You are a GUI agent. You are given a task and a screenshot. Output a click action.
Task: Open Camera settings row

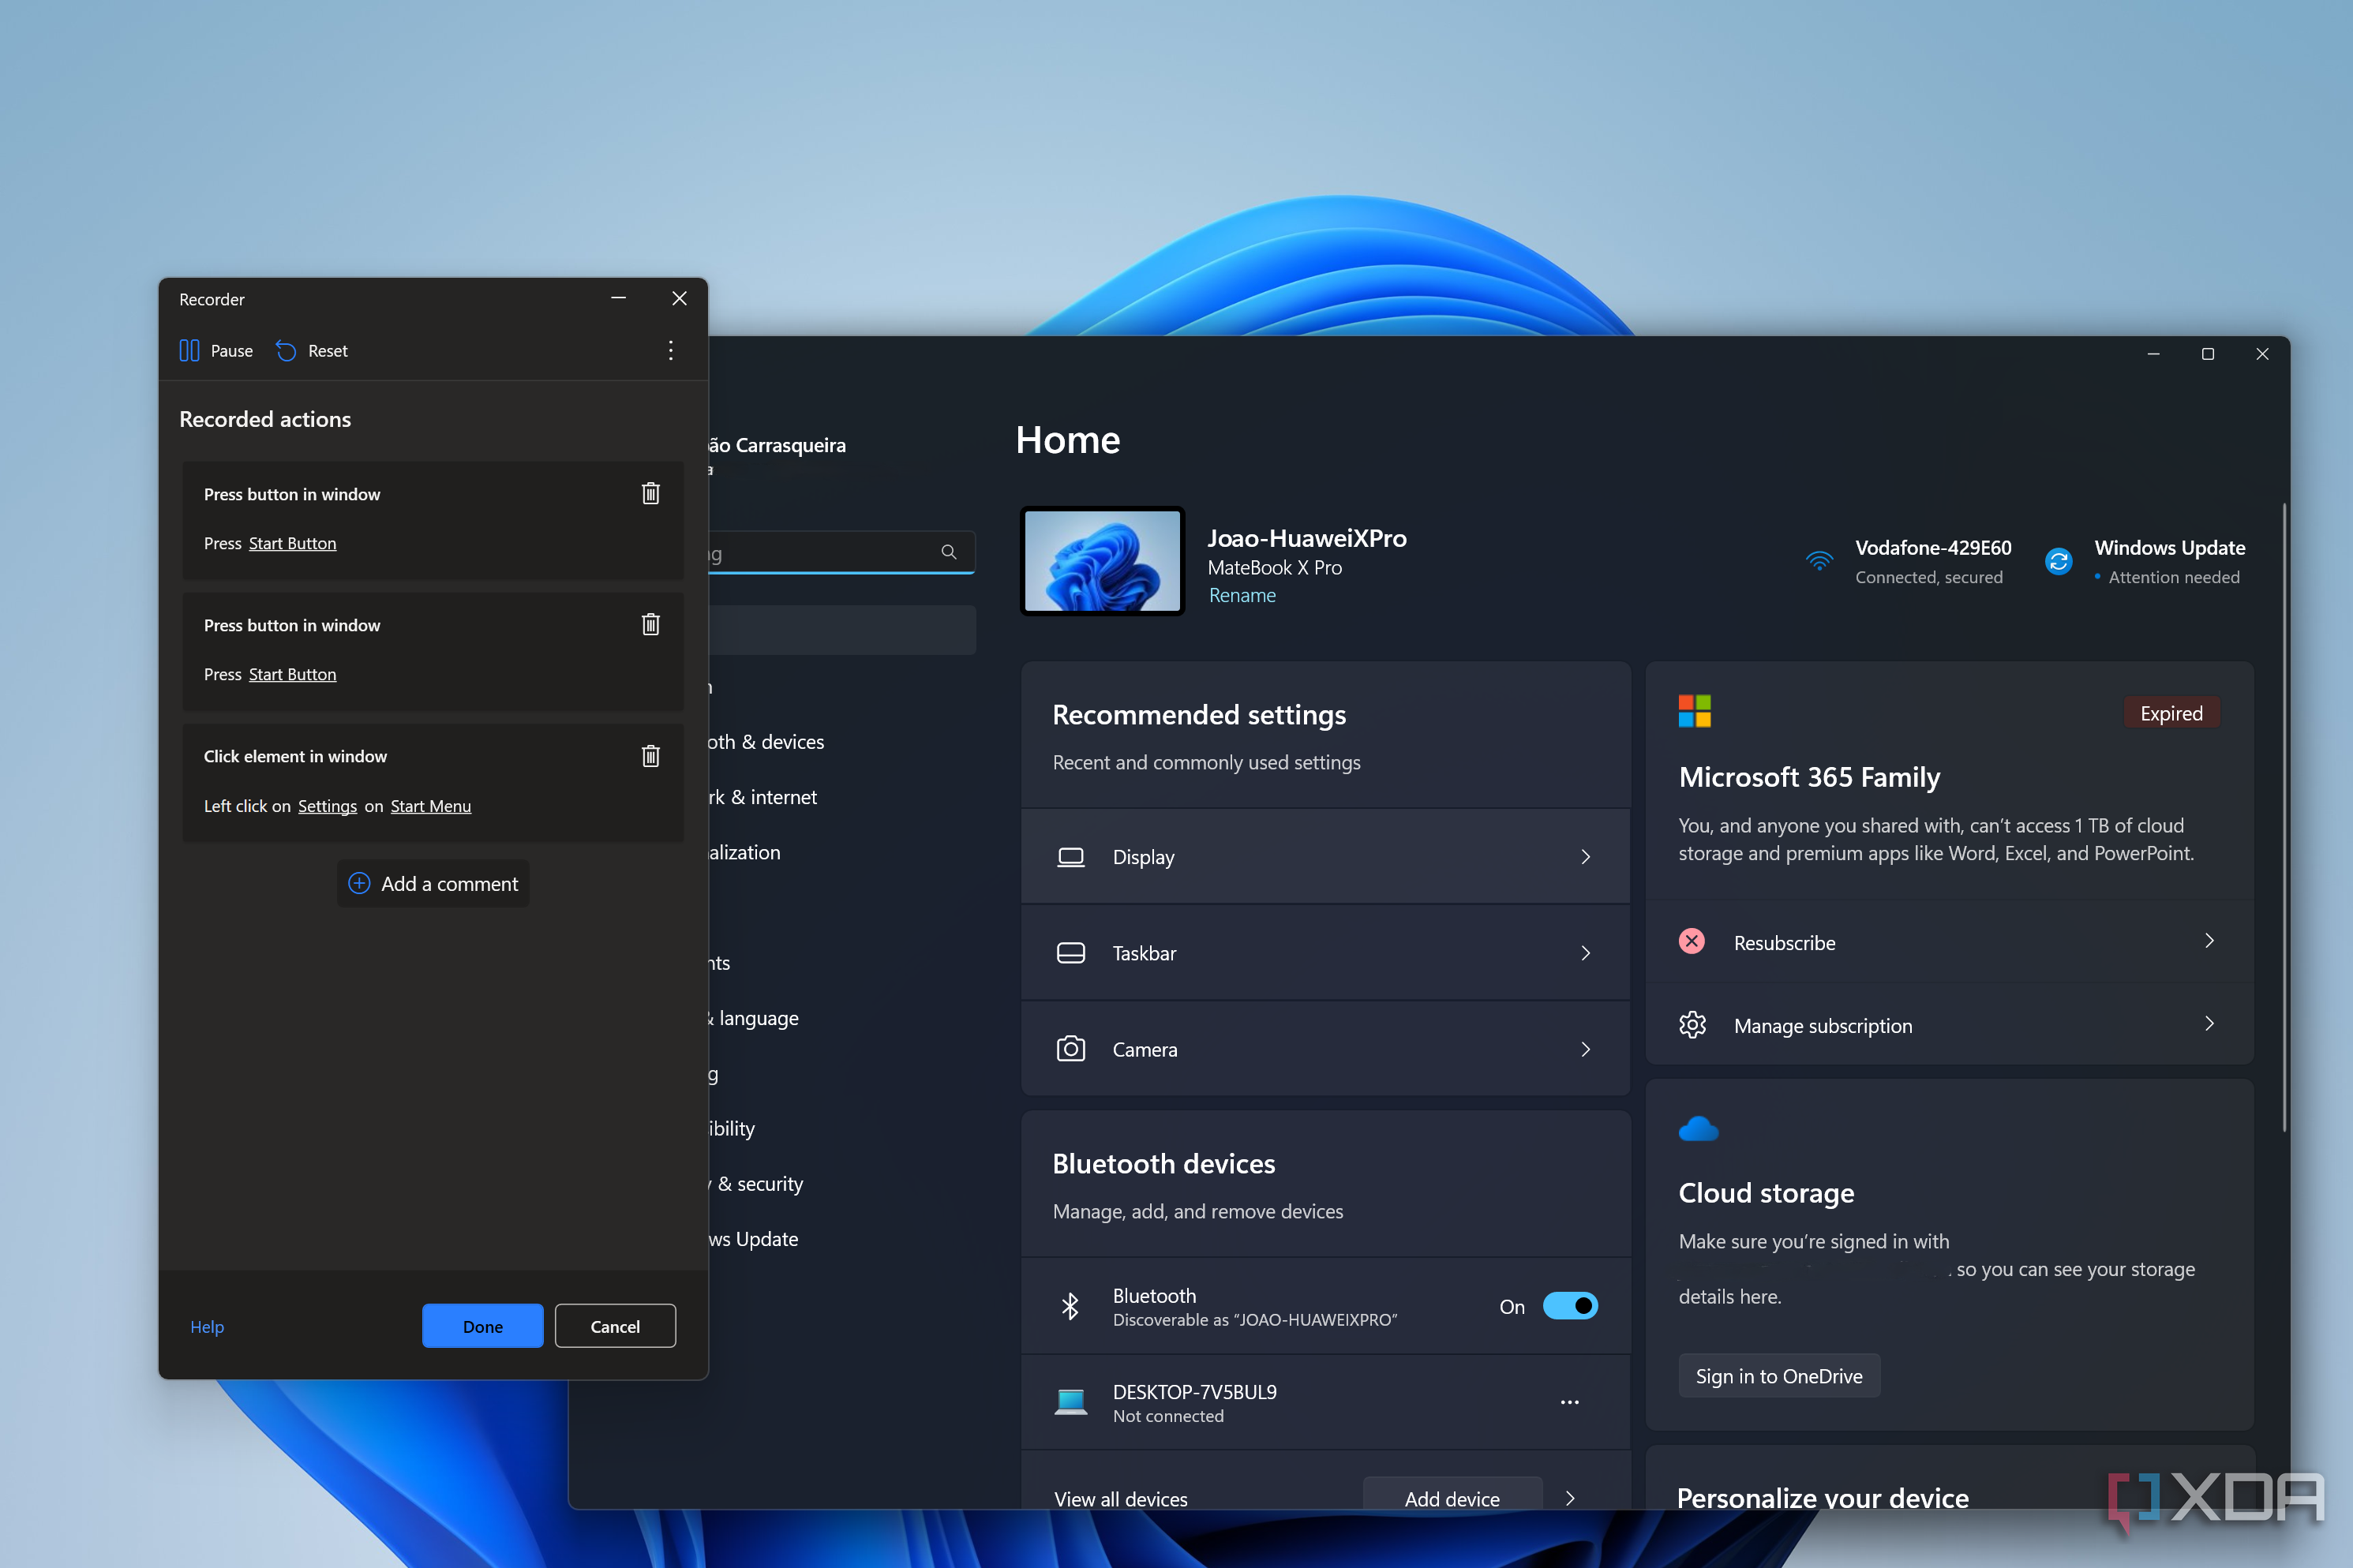[x=1325, y=1049]
